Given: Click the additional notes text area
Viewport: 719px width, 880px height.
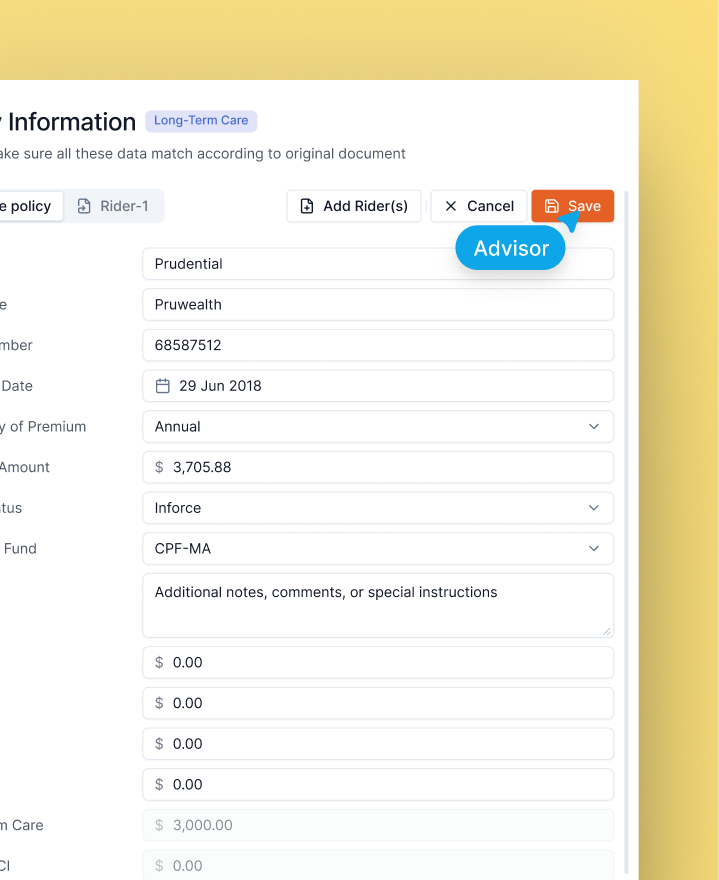Looking at the screenshot, I should 377,605.
